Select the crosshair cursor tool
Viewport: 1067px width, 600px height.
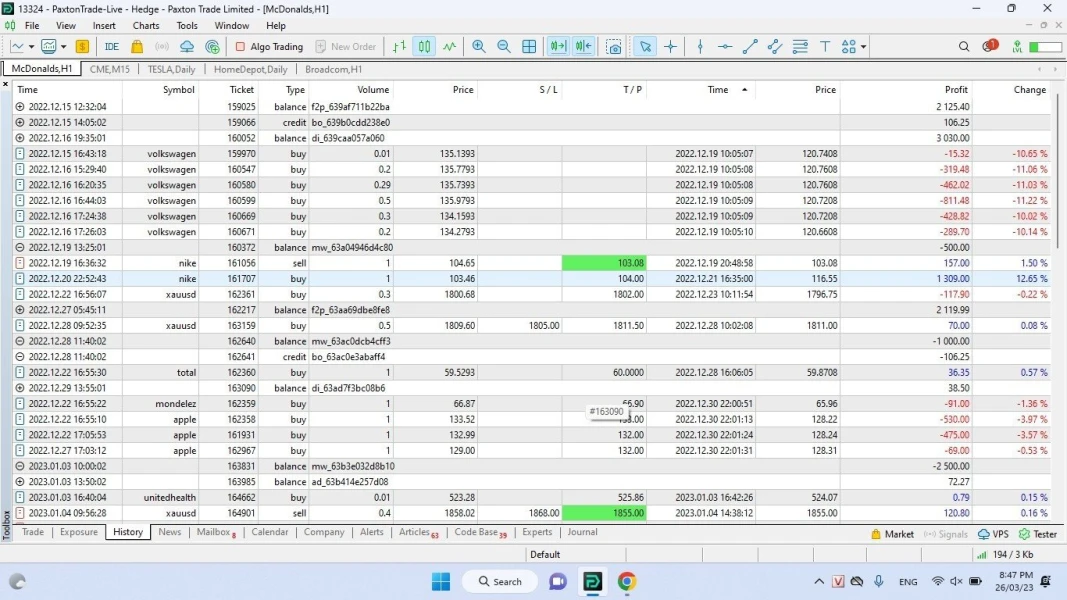coord(670,46)
